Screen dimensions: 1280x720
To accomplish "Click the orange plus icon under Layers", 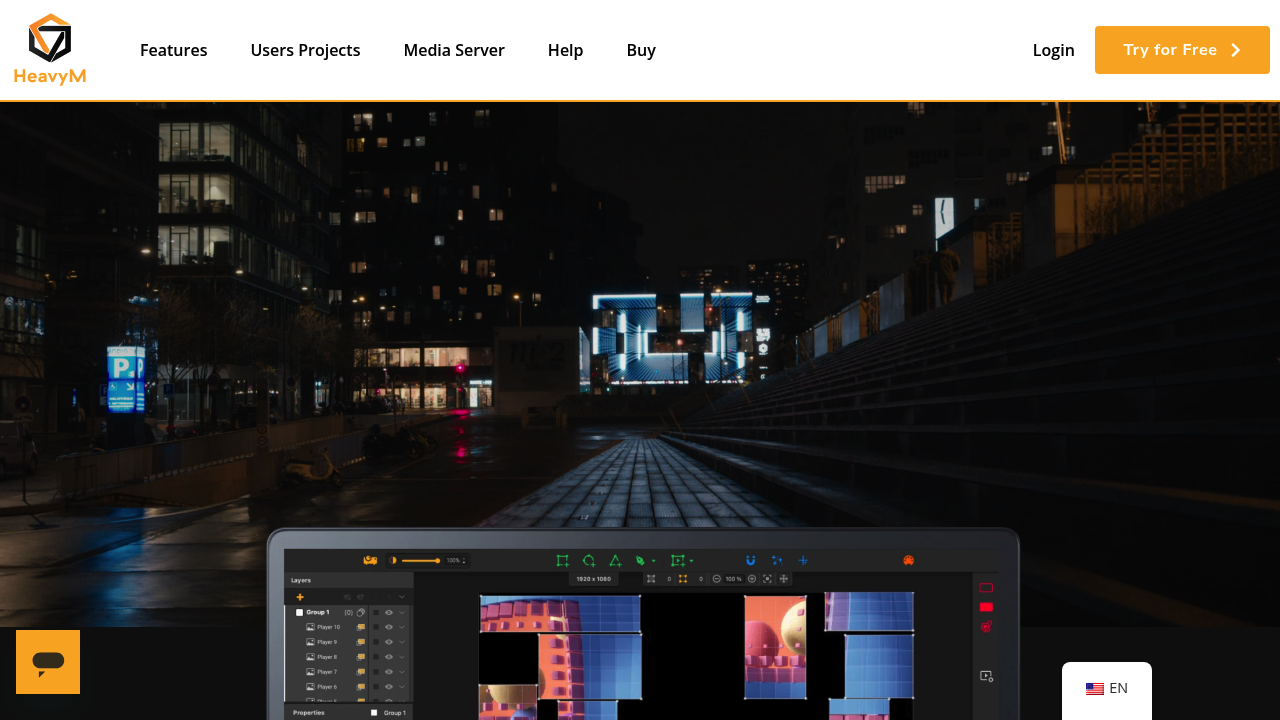I will [300, 597].
